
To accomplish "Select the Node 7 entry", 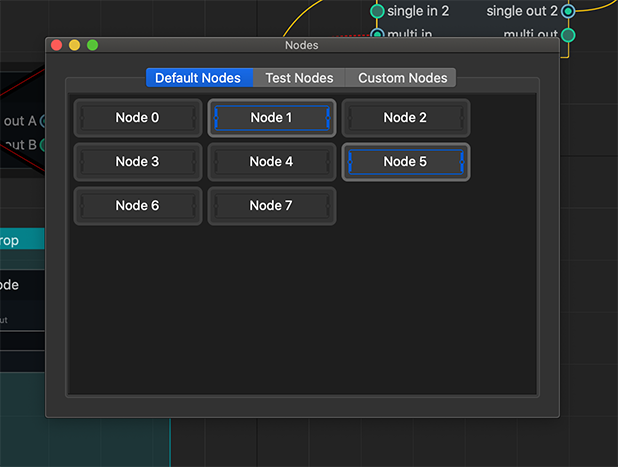I will [272, 206].
